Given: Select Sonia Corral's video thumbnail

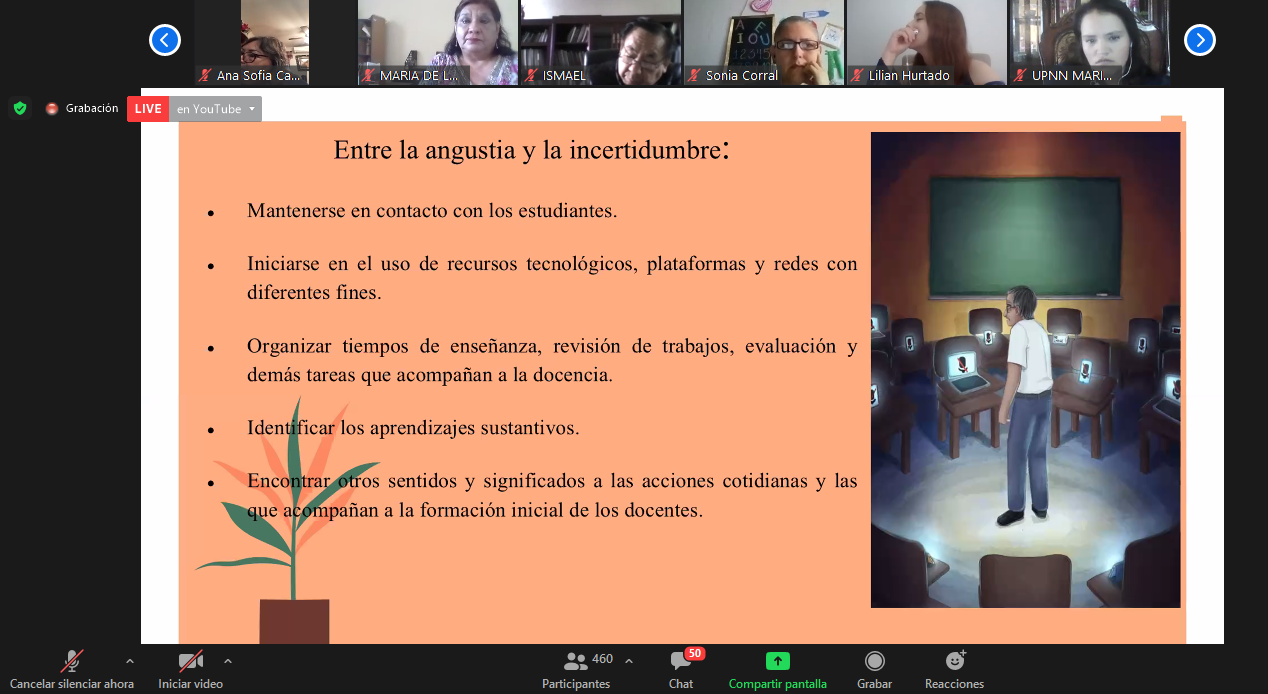Looking at the screenshot, I should [763, 42].
